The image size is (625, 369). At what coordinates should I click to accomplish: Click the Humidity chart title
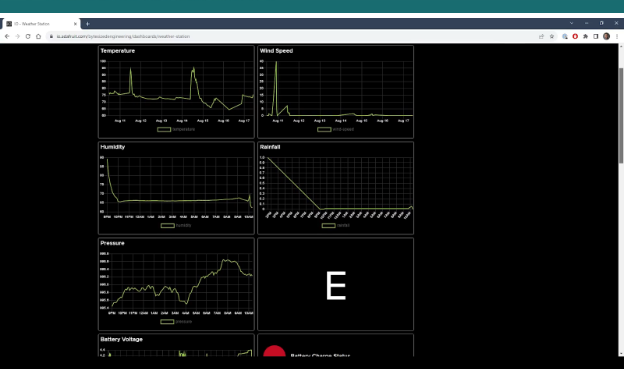[113, 147]
